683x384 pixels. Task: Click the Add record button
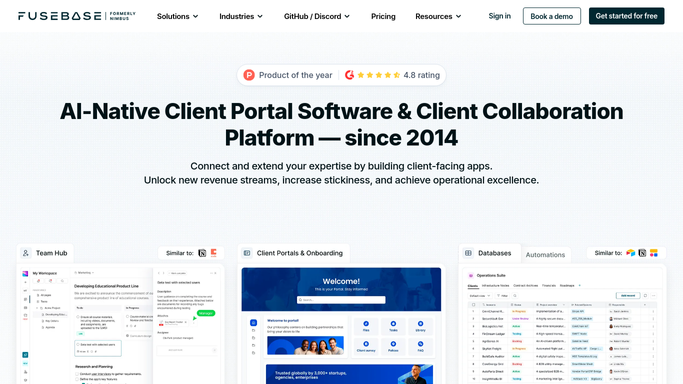(628, 296)
